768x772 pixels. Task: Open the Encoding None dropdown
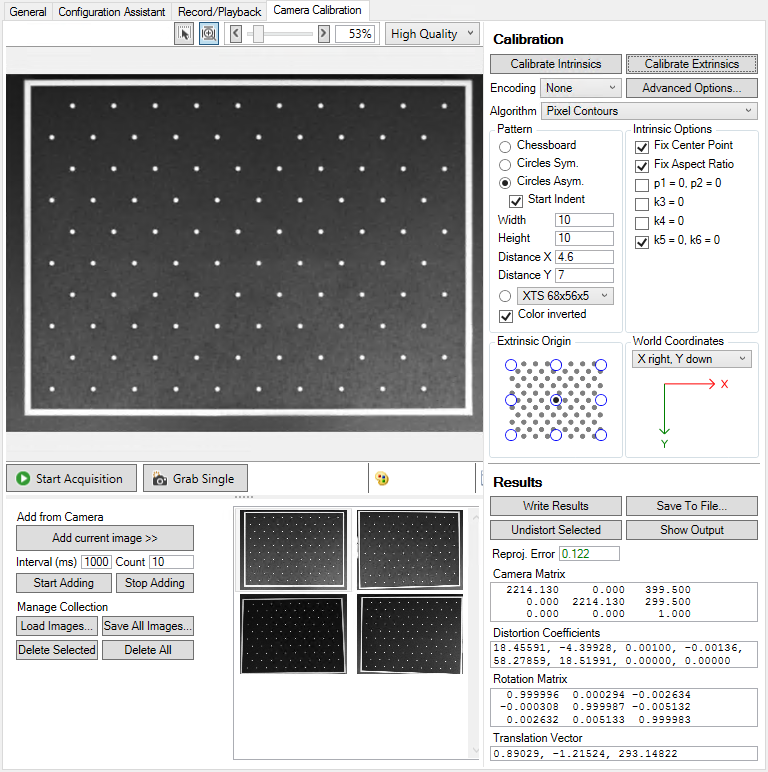(581, 88)
